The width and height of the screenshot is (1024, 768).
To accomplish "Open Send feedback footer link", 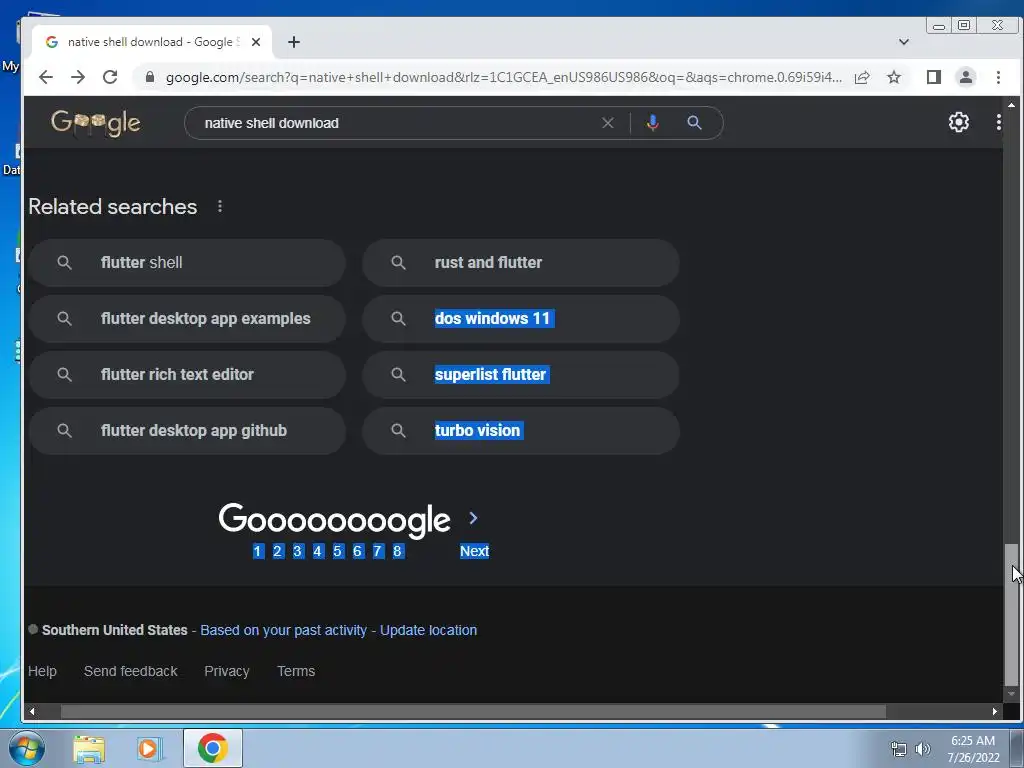I will pyautogui.click(x=131, y=671).
